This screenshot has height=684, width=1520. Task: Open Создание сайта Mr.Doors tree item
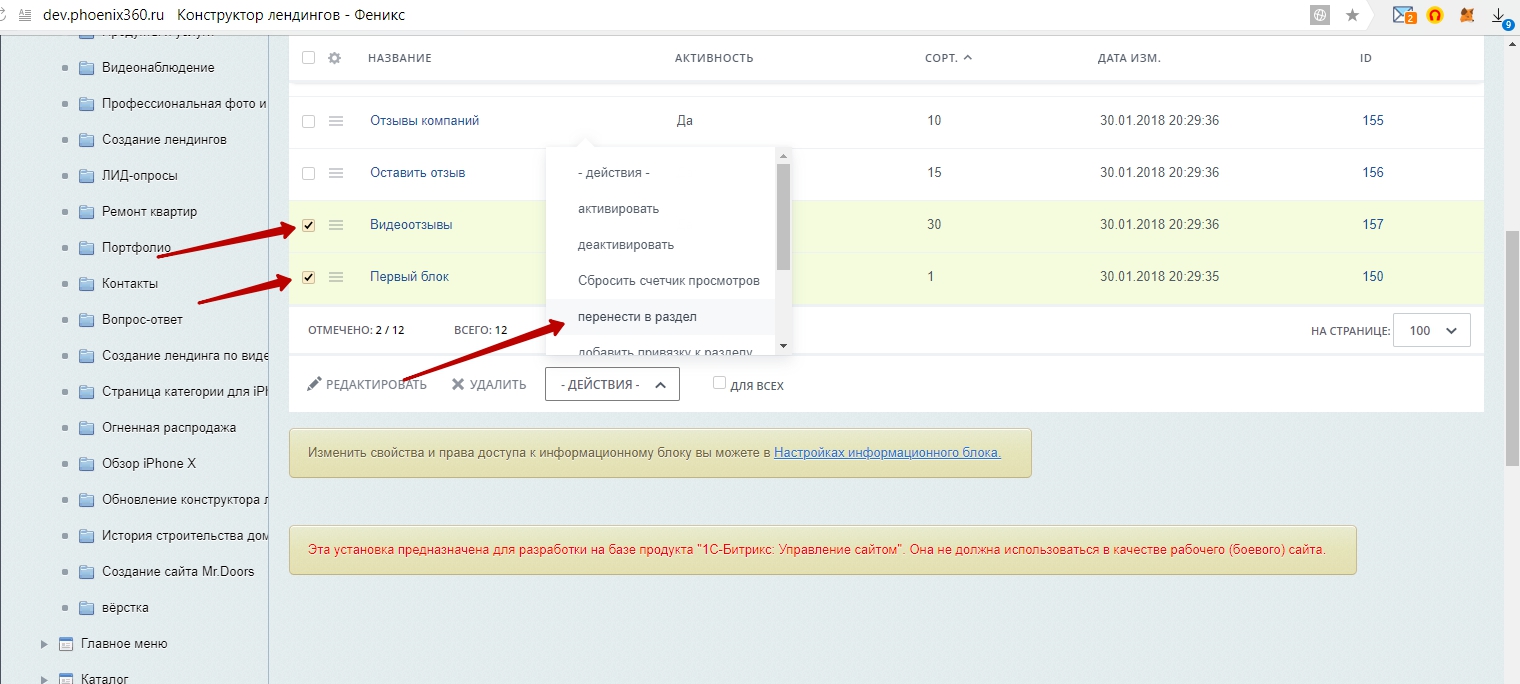pyautogui.click(x=178, y=572)
